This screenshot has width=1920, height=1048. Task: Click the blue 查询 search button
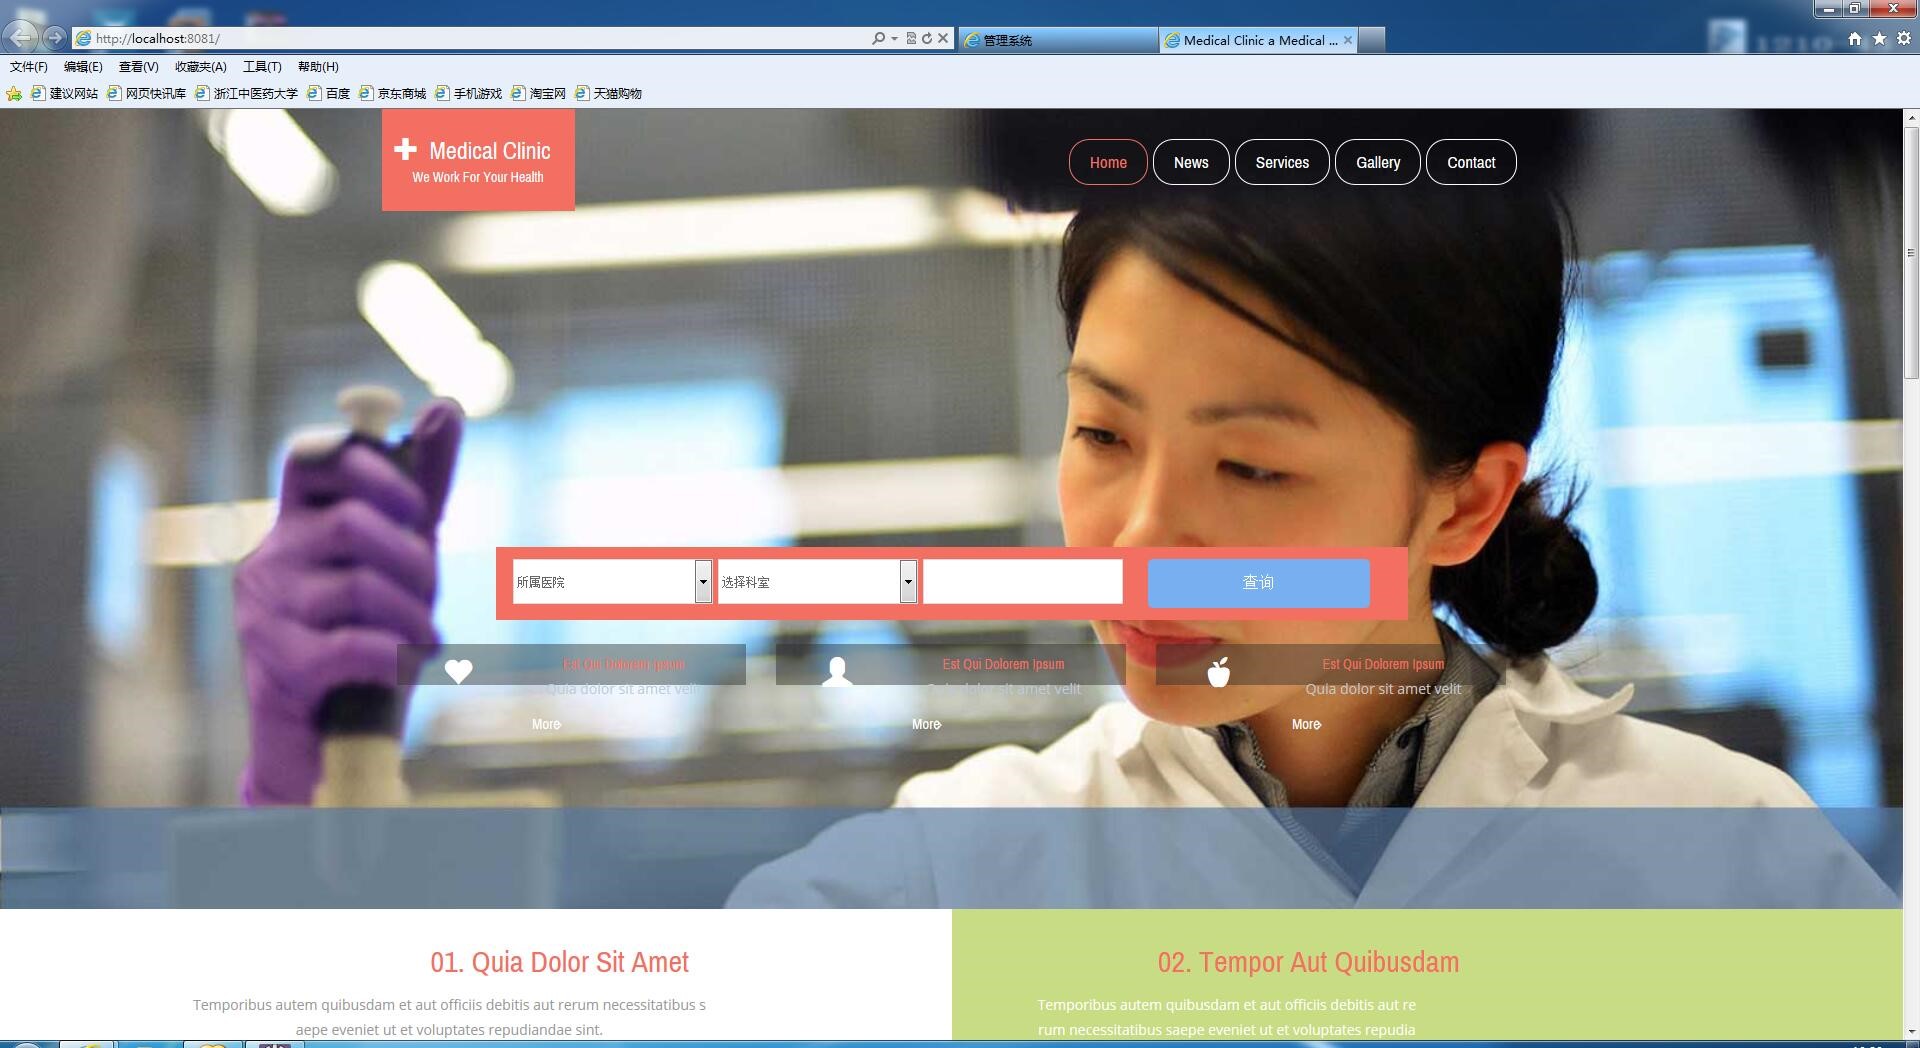(1258, 583)
